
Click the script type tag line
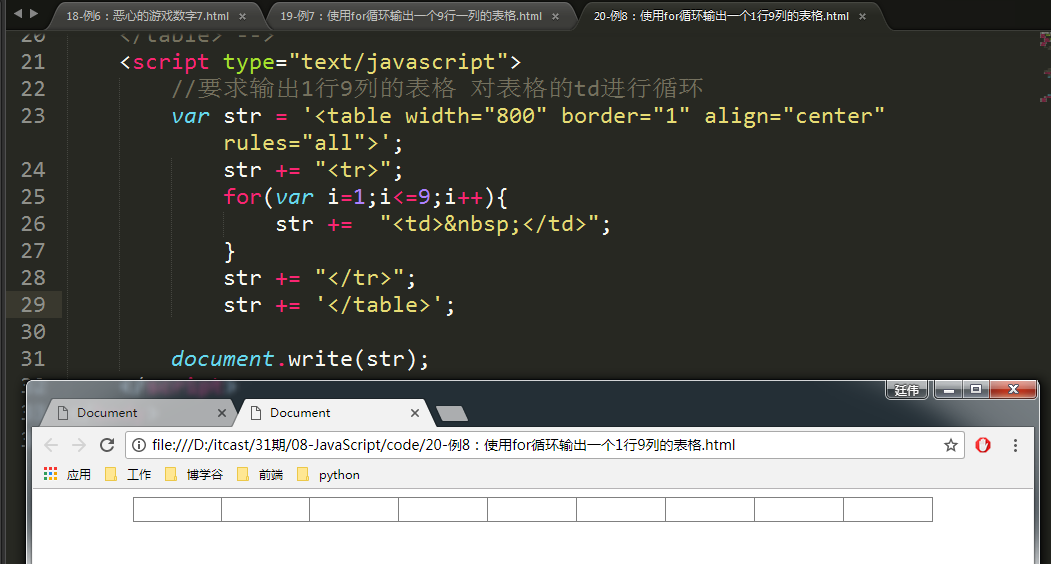point(320,62)
